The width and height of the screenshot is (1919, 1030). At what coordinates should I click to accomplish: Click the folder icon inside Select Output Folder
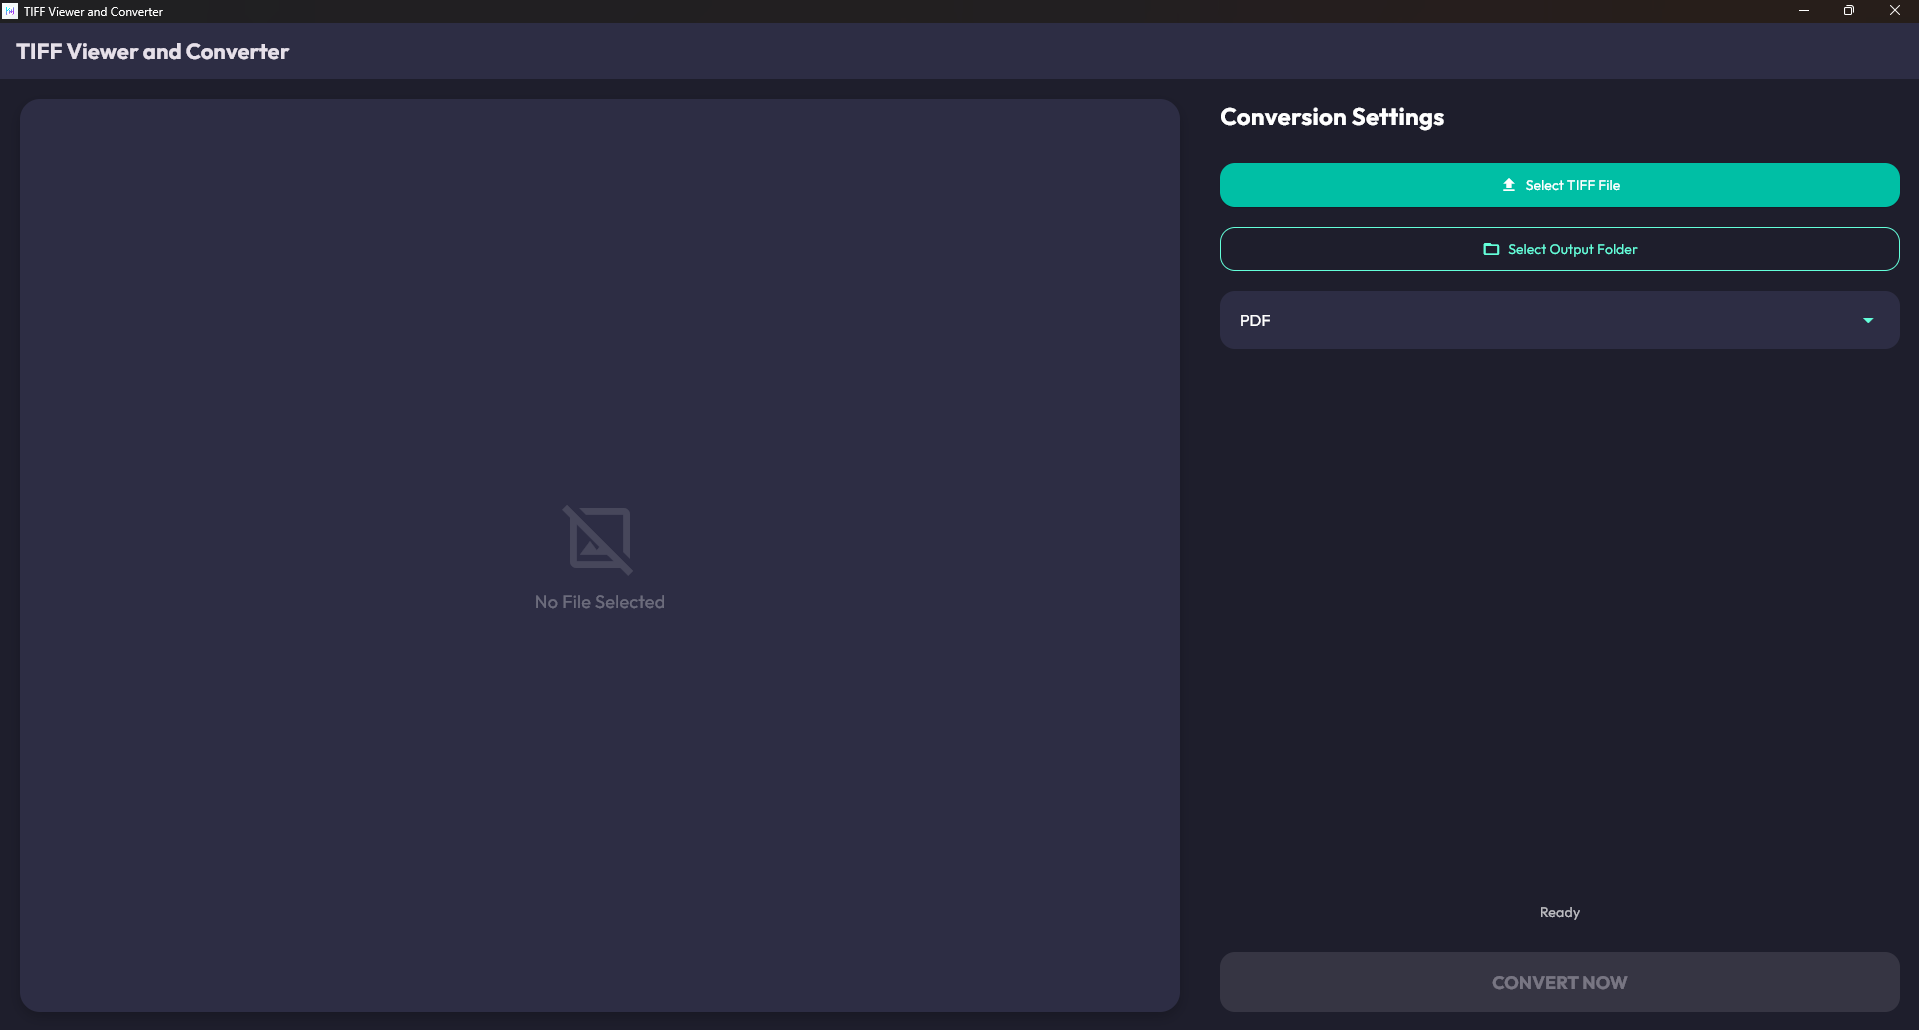pos(1491,249)
